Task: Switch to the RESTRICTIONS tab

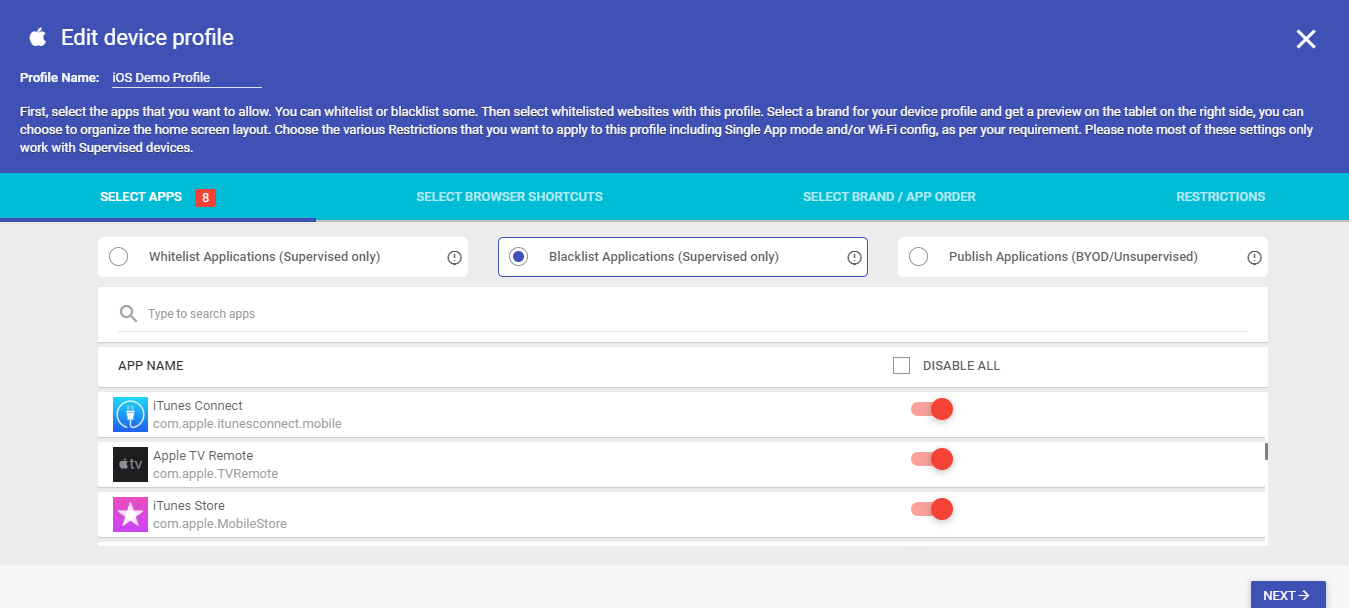Action: point(1220,196)
